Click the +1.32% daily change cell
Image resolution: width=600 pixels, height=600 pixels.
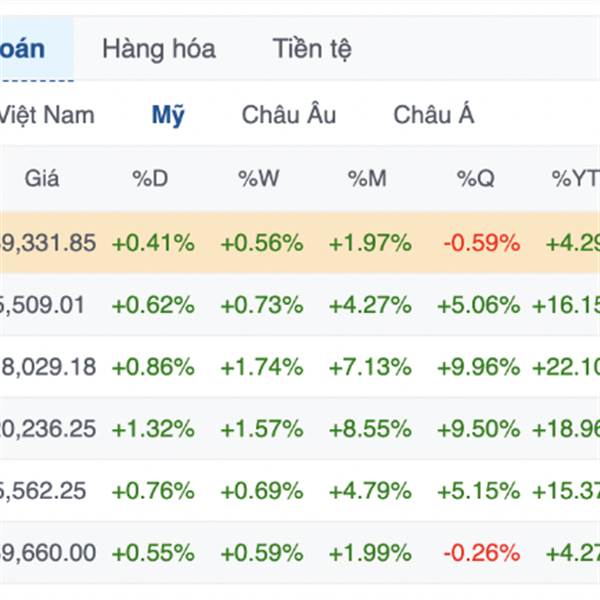(x=153, y=429)
